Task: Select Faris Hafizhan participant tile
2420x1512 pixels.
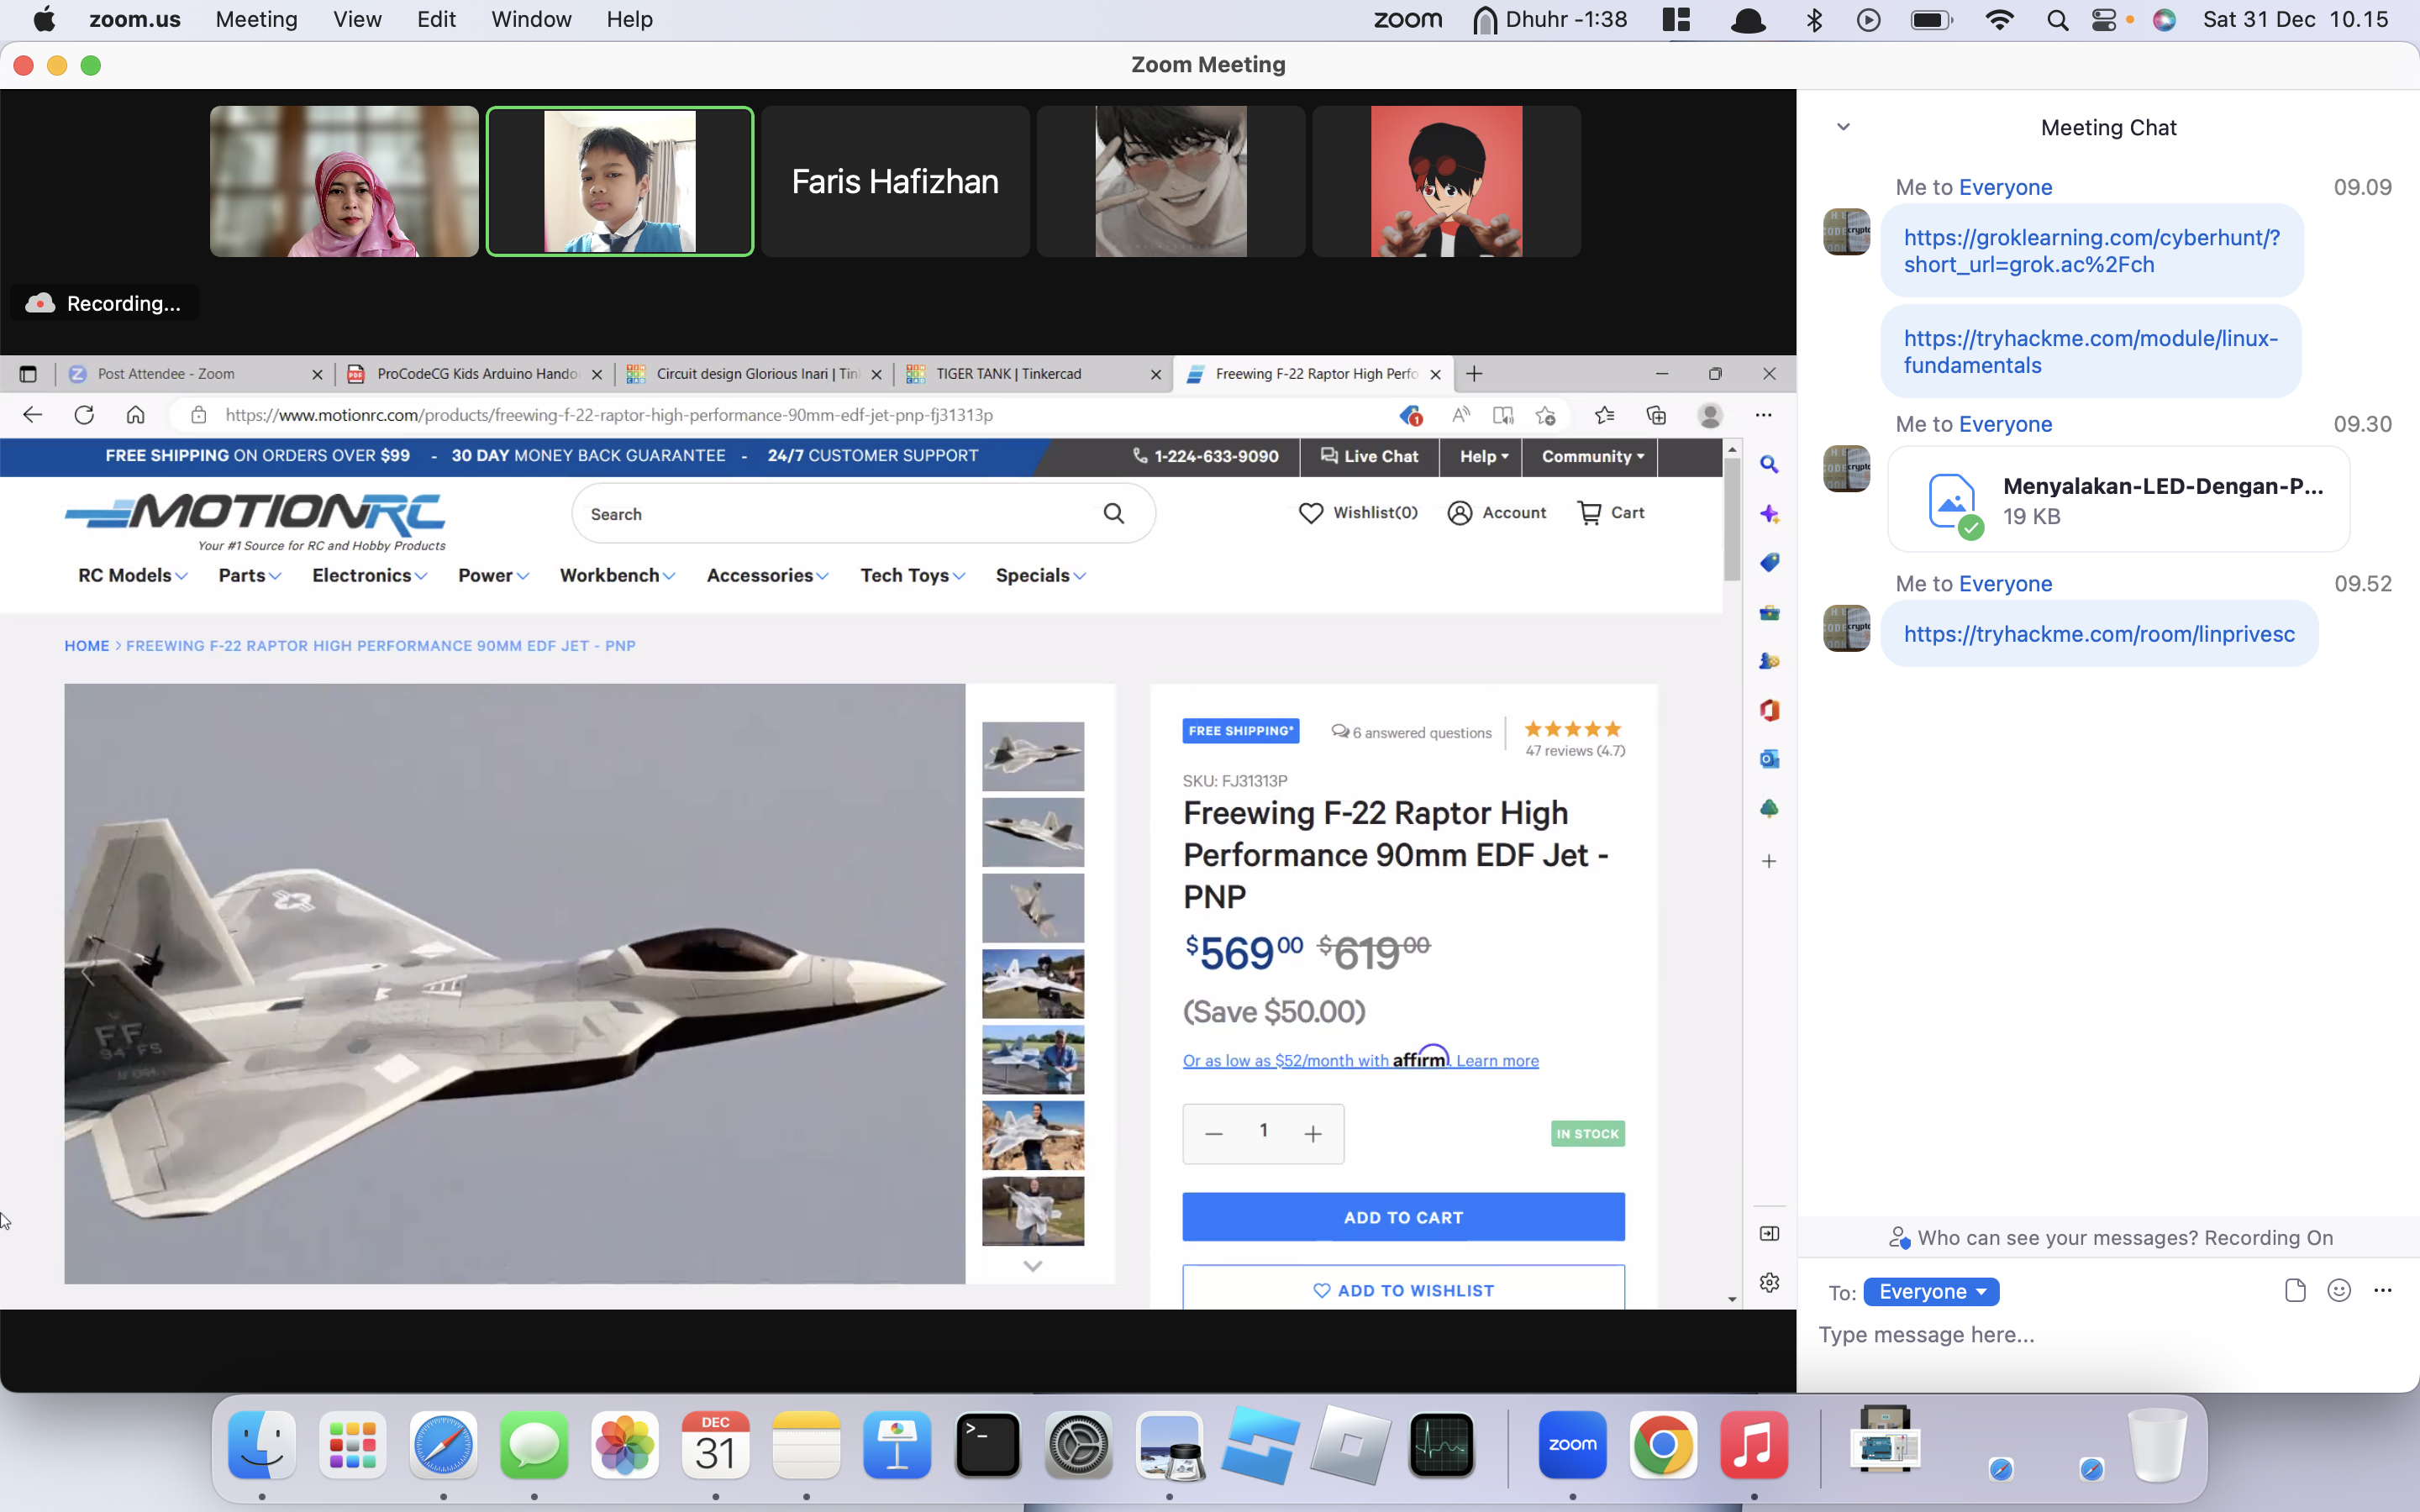Action: point(895,181)
